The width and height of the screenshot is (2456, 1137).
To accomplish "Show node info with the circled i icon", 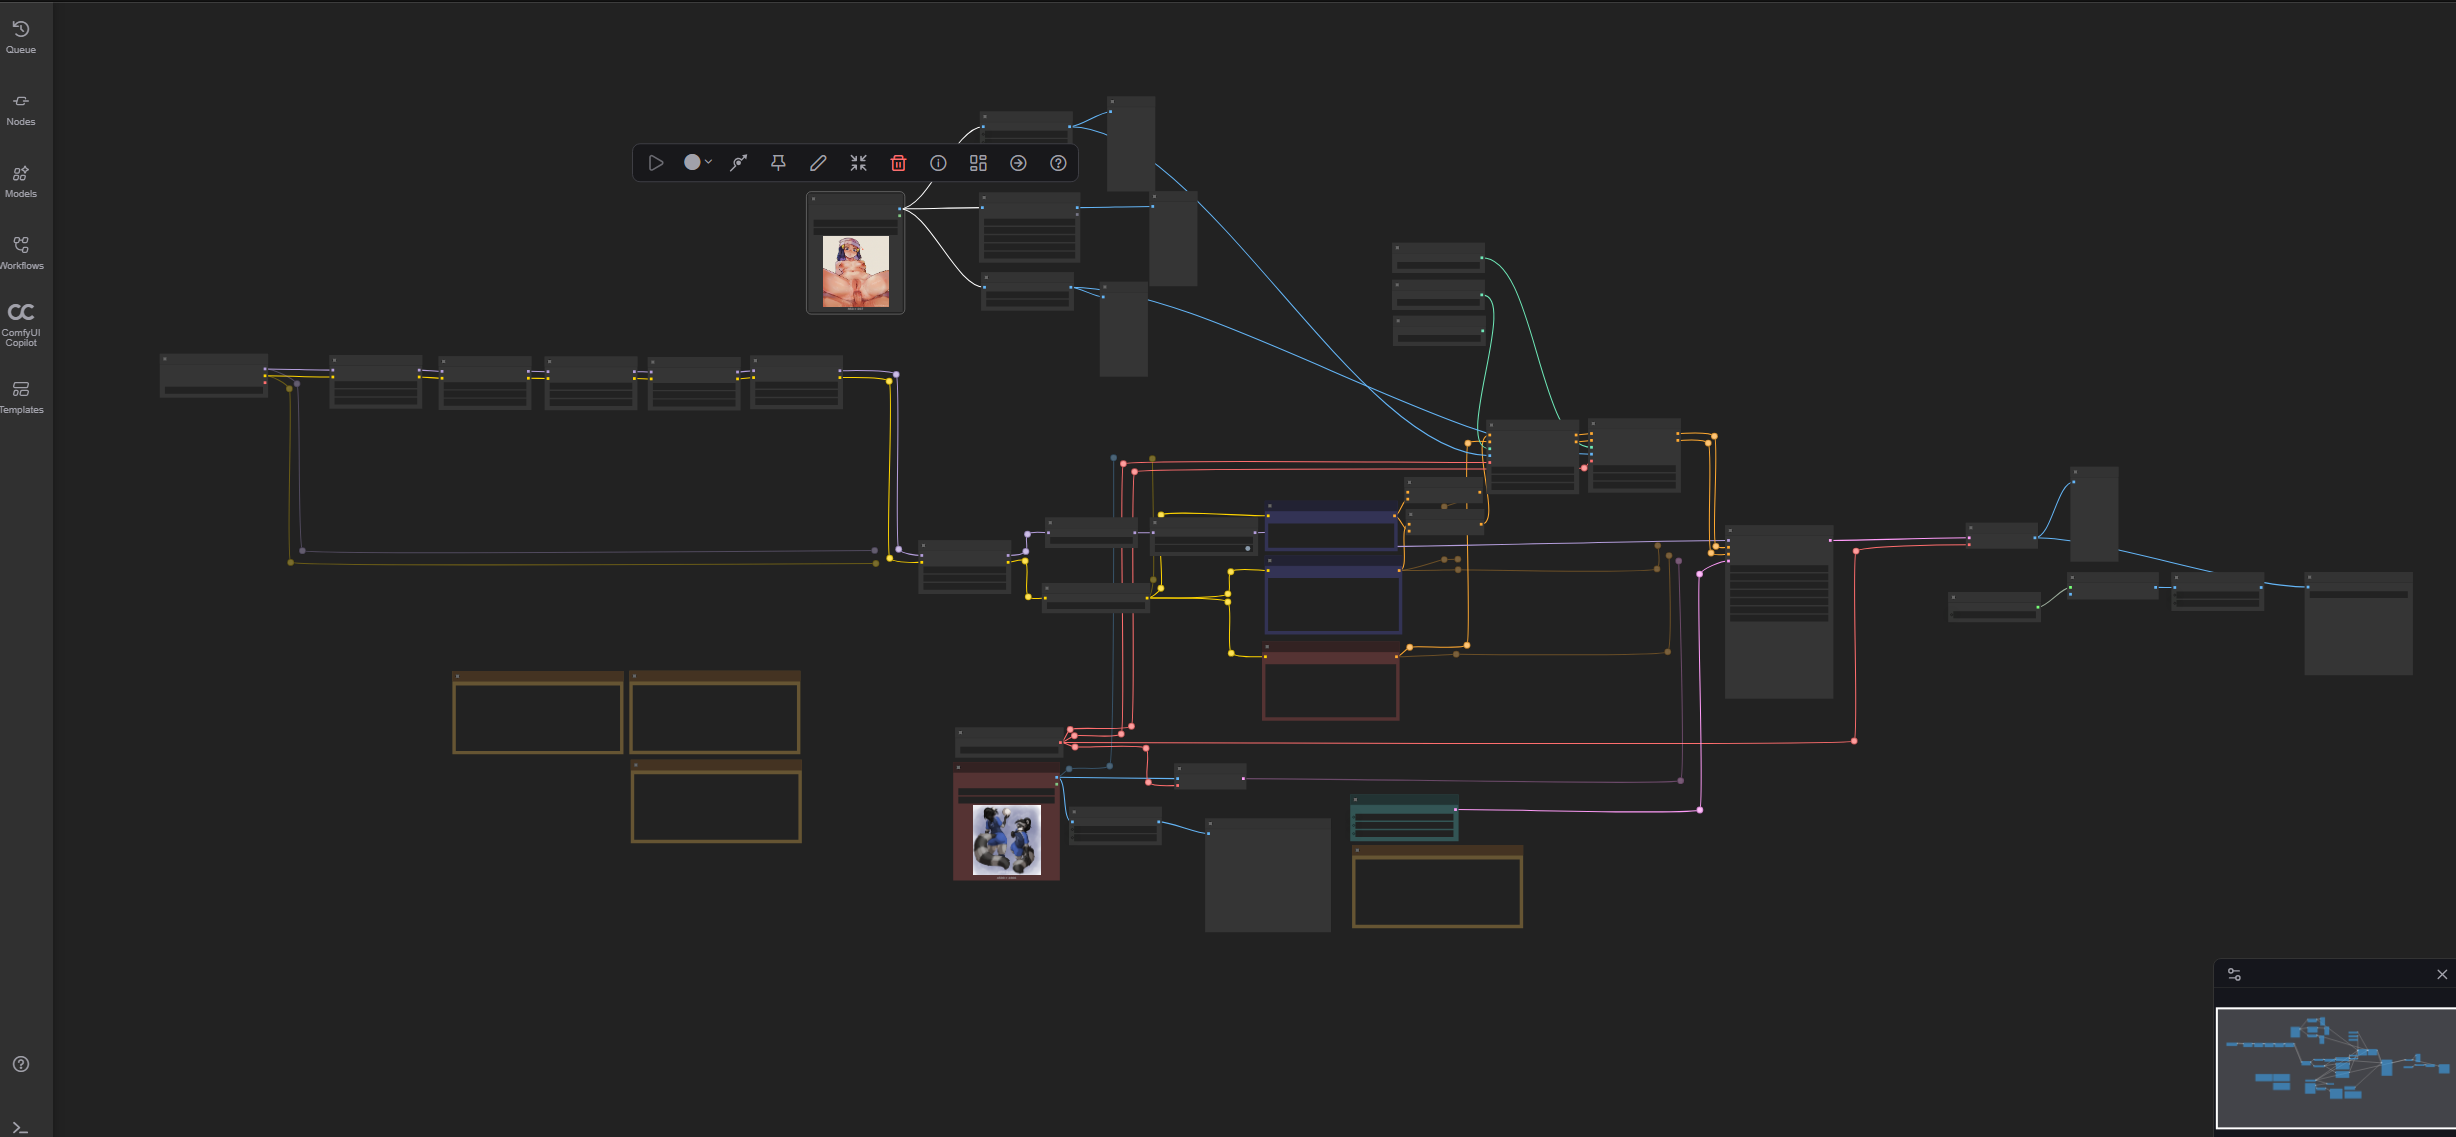I will [x=938, y=163].
